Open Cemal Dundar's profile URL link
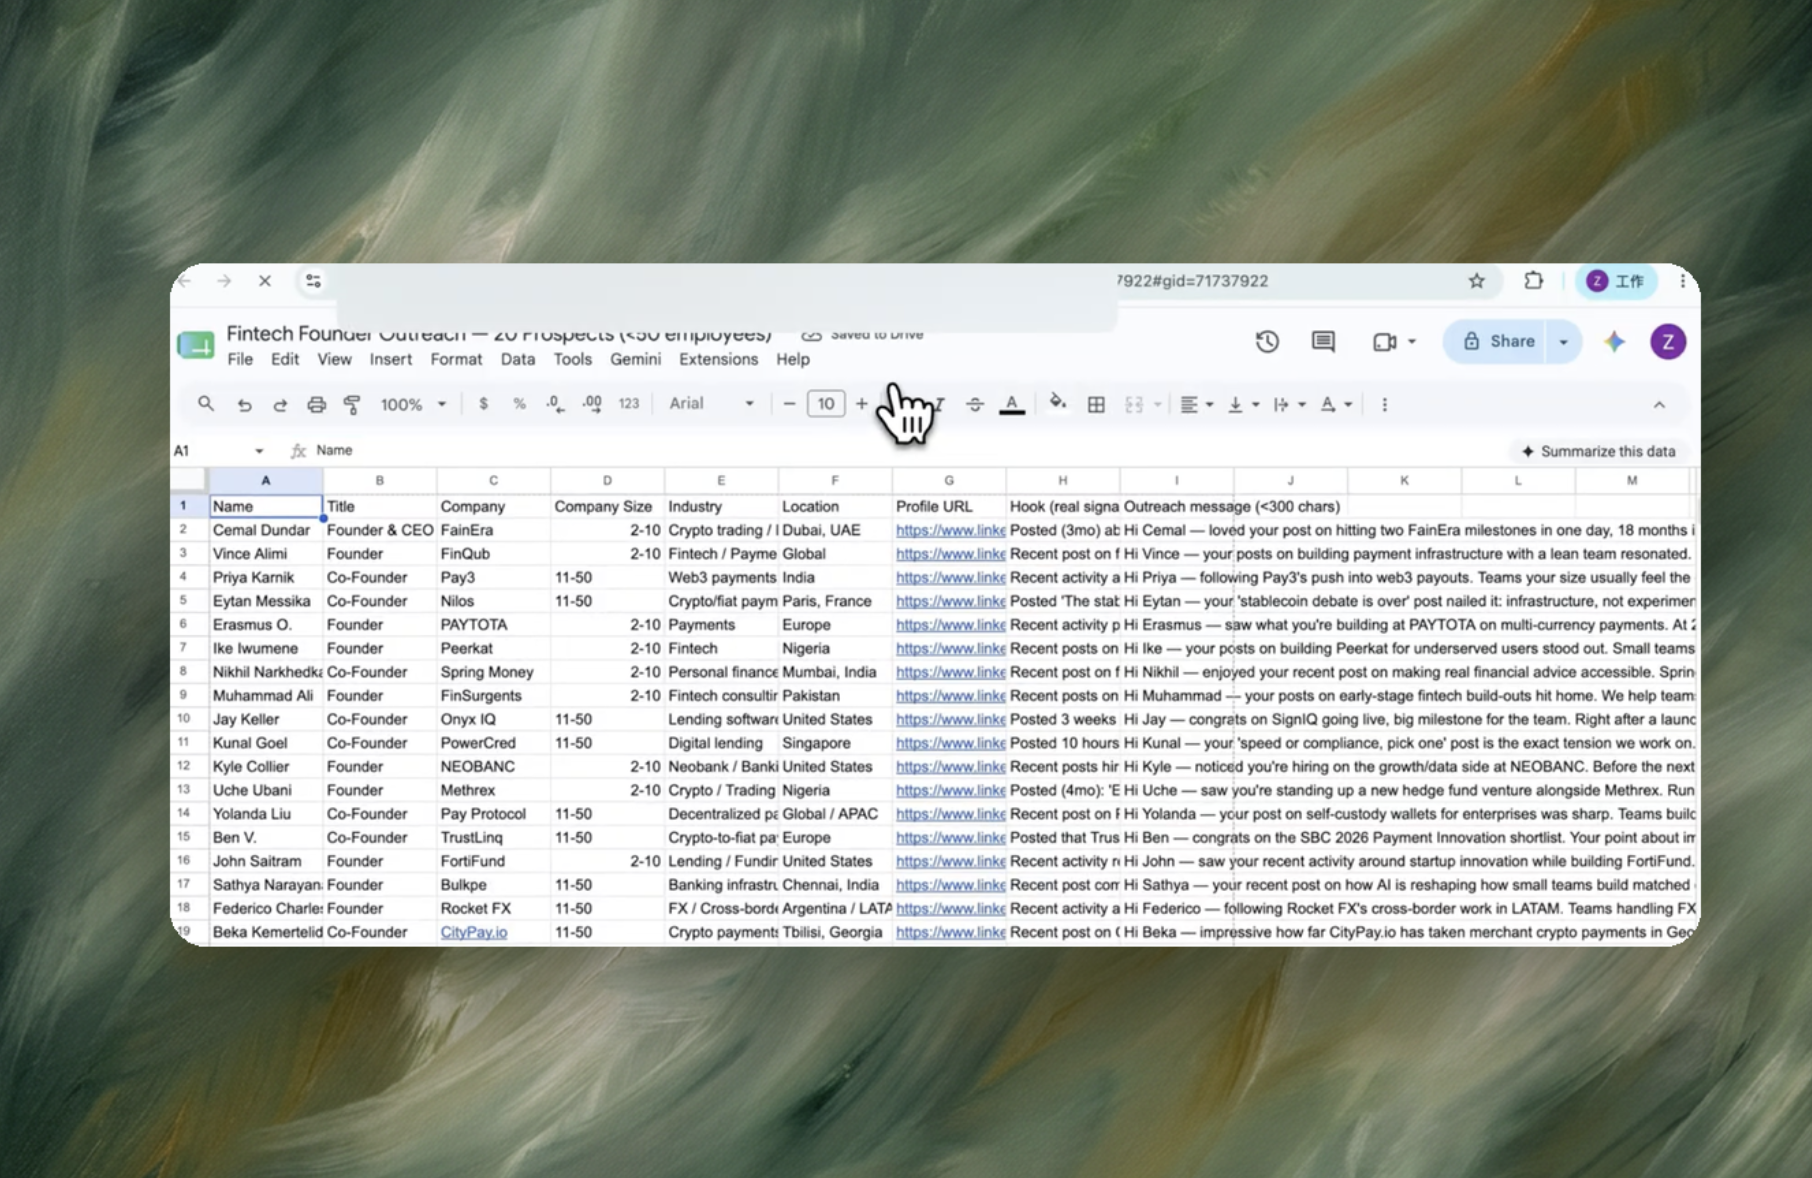The width and height of the screenshot is (1812, 1178). tap(950, 530)
